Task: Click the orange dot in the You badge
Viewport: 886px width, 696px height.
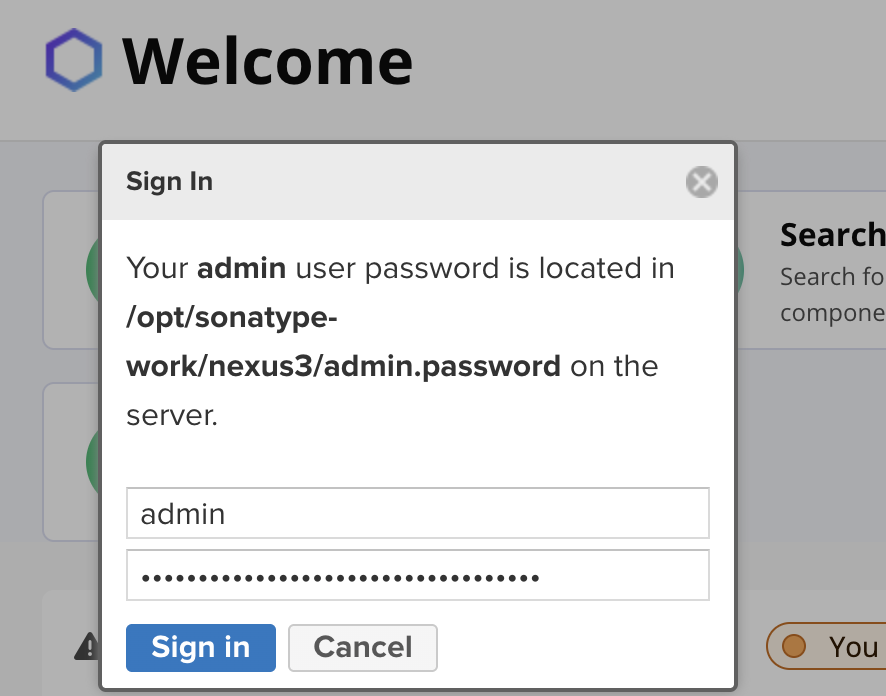Action: point(793,646)
